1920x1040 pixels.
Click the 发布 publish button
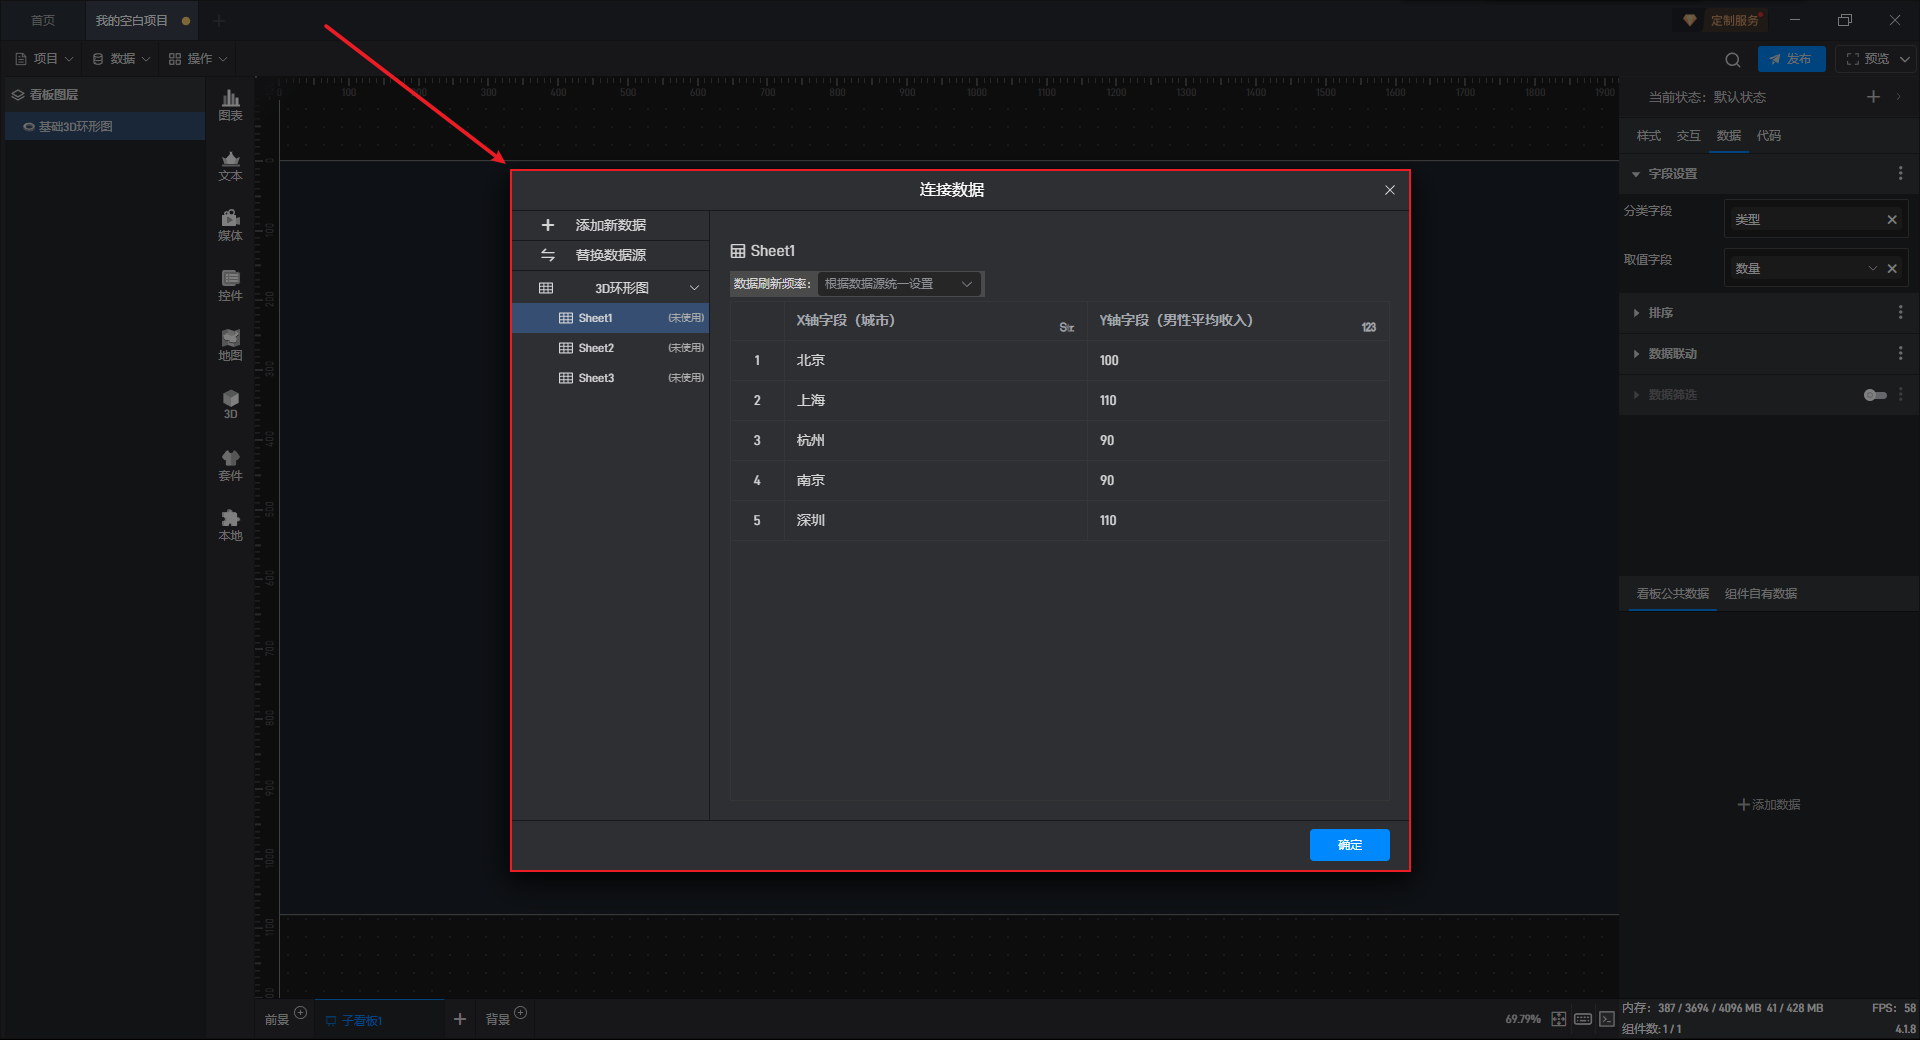tap(1791, 59)
